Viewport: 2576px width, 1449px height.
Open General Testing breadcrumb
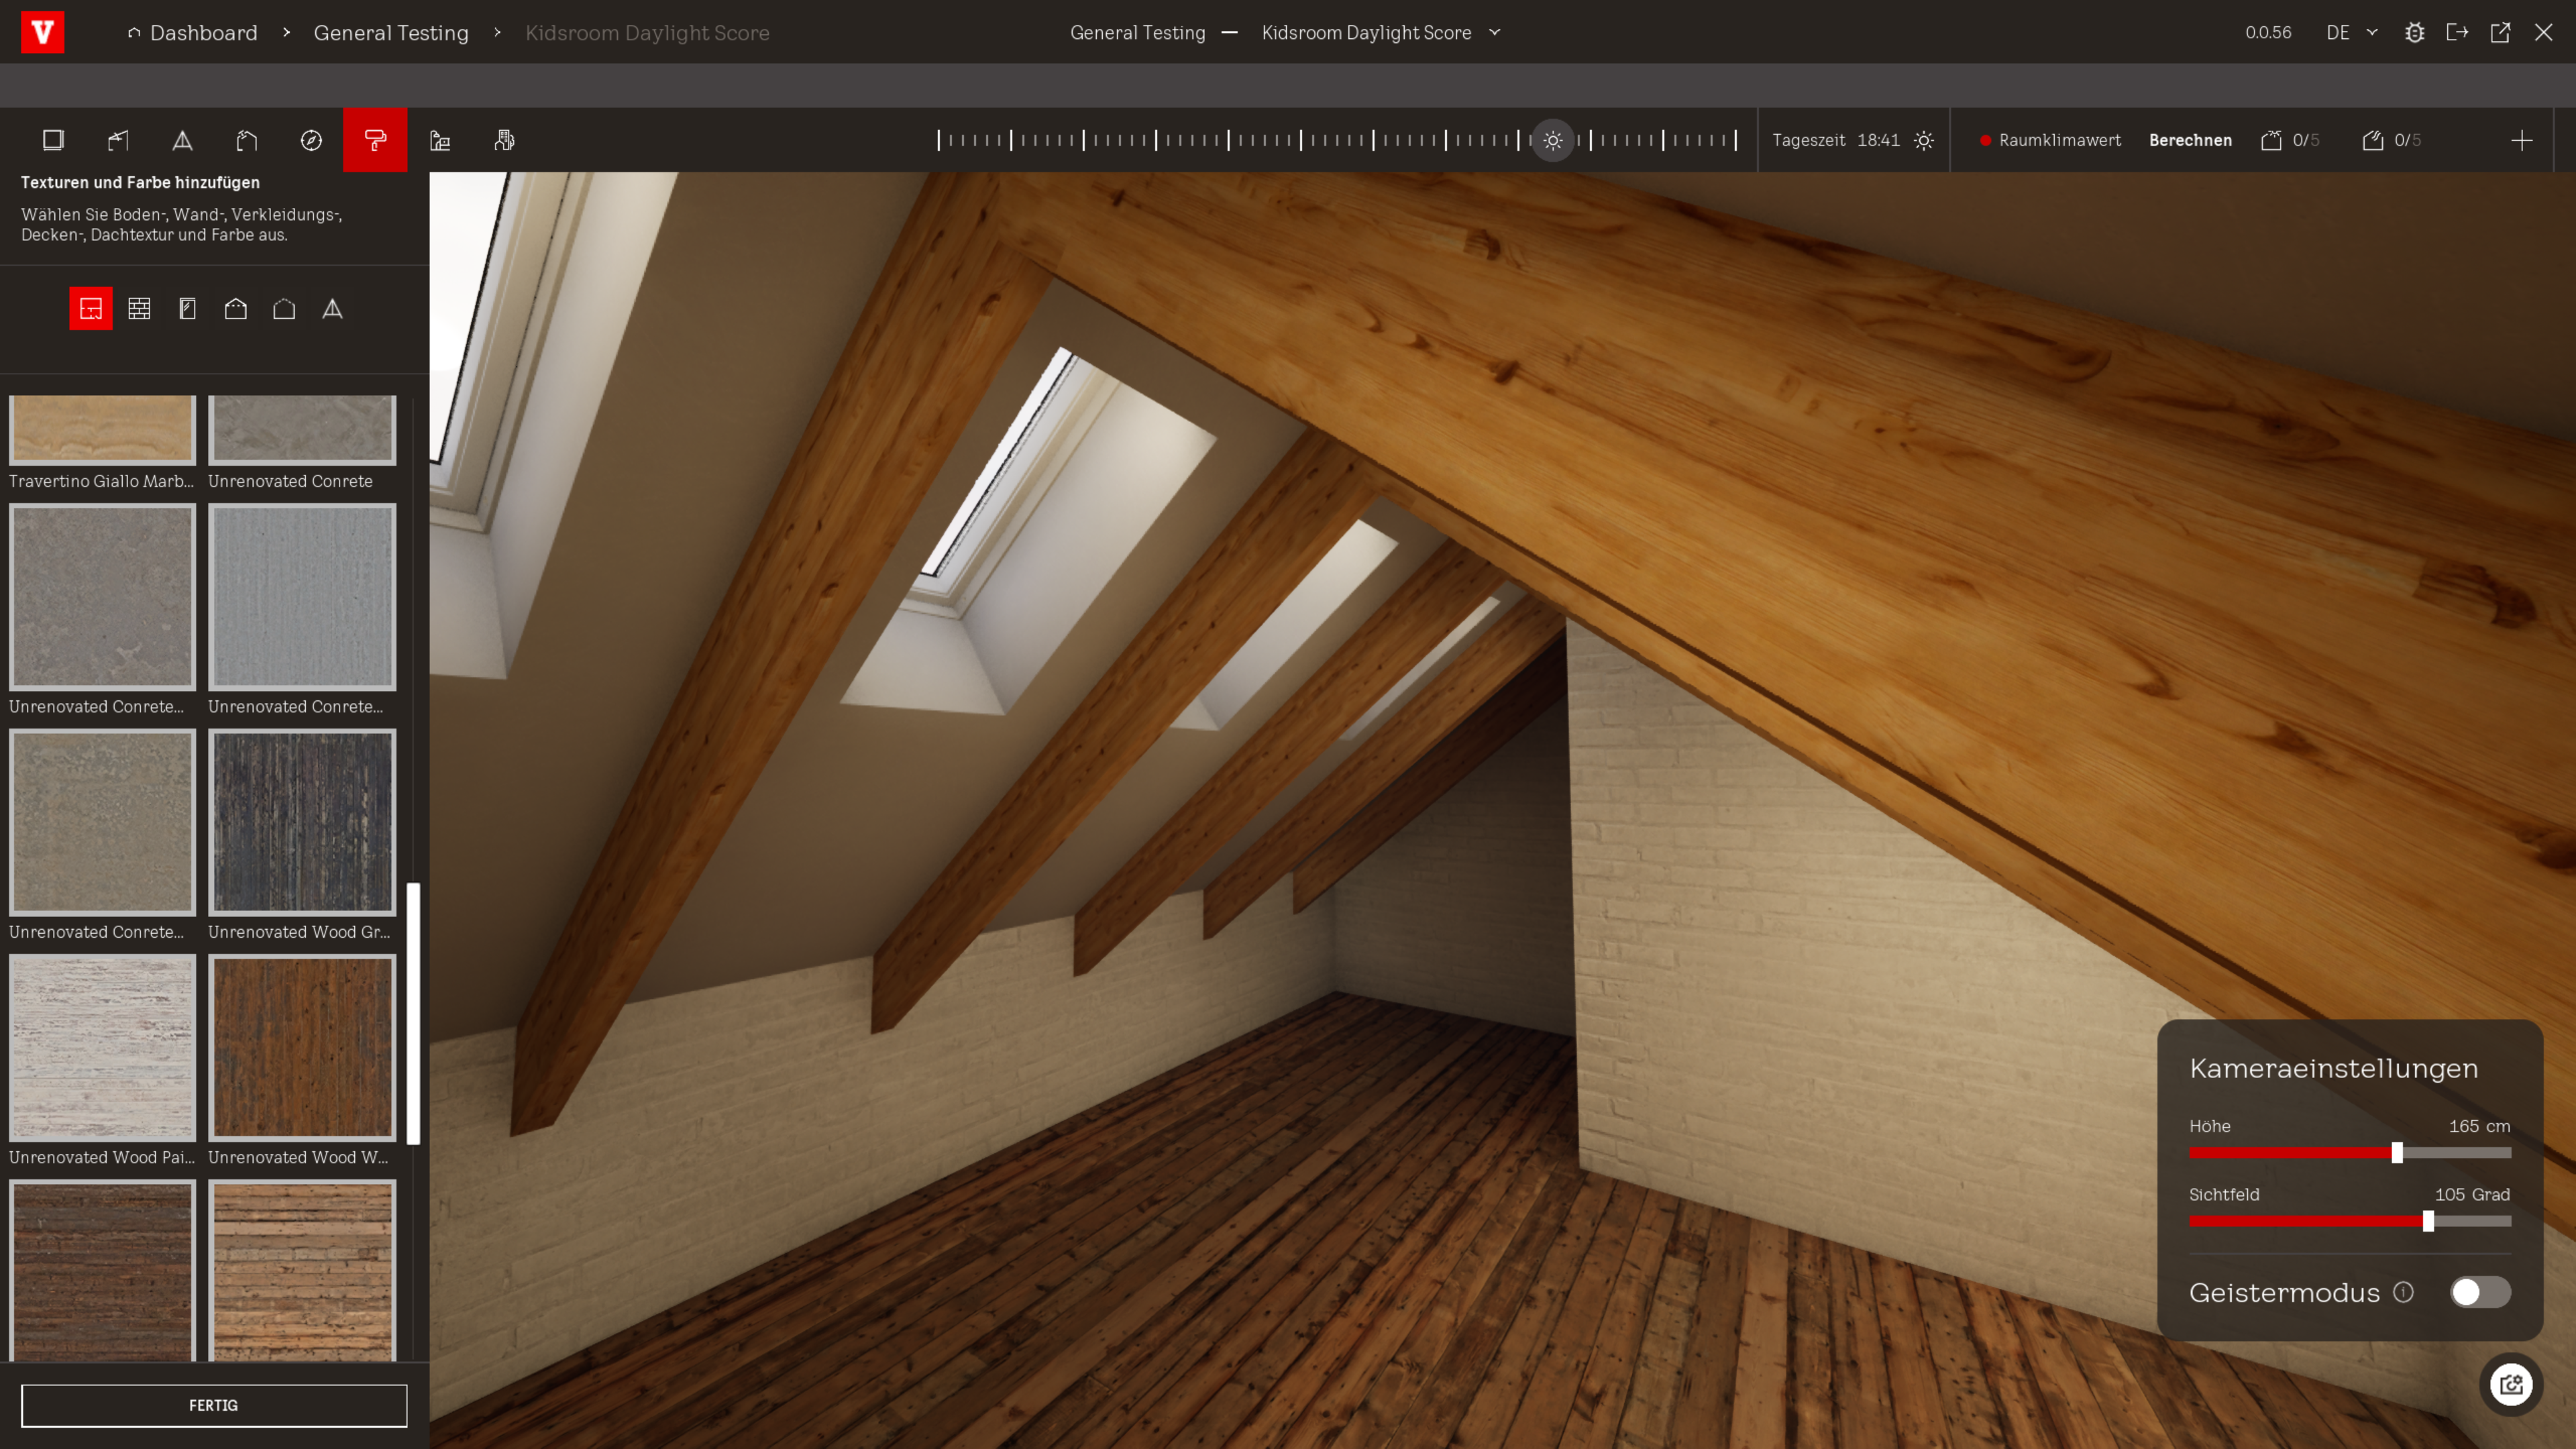[x=391, y=32]
